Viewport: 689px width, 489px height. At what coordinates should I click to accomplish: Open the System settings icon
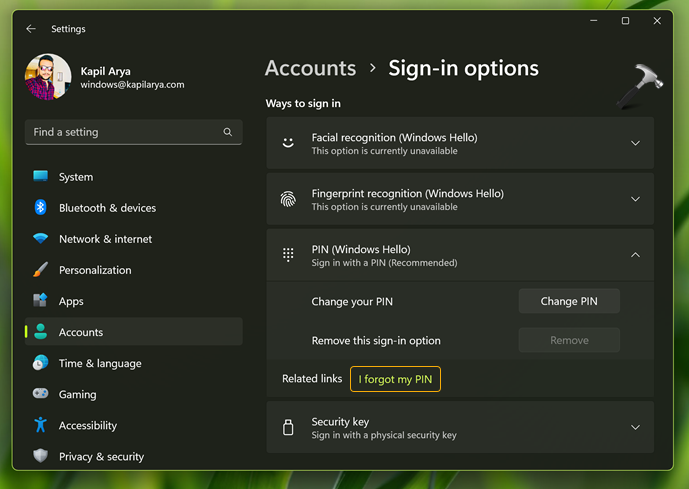pos(40,177)
